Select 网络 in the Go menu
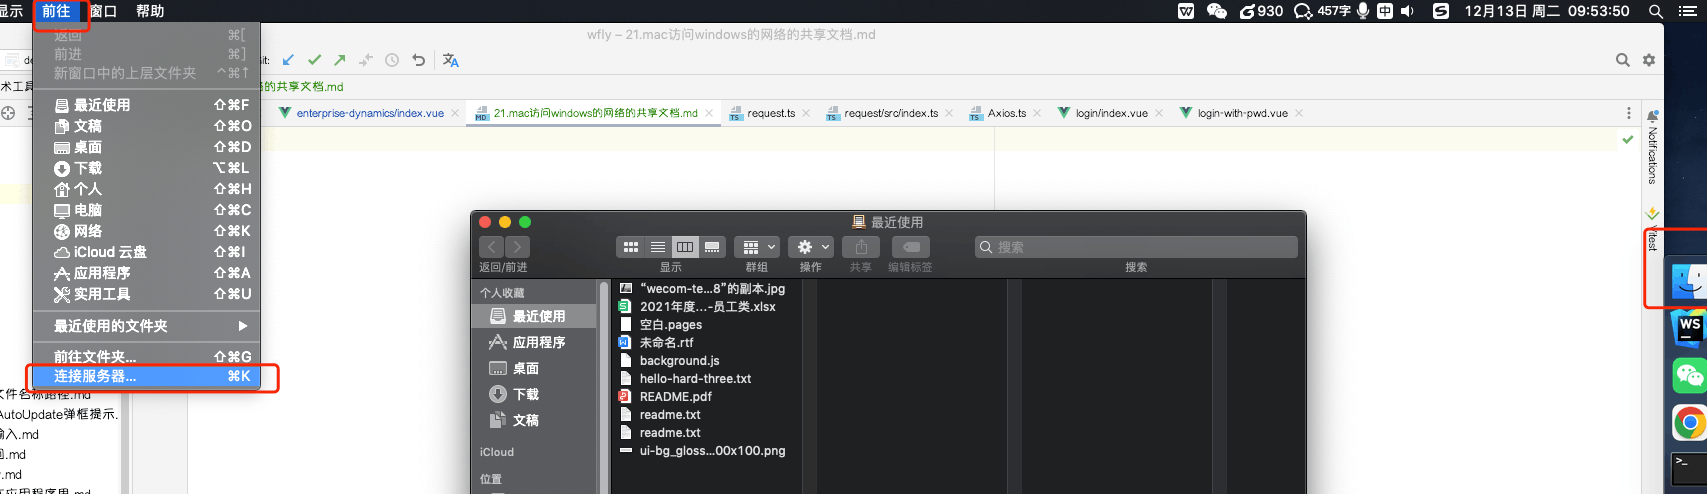The image size is (1707, 494). [146, 231]
